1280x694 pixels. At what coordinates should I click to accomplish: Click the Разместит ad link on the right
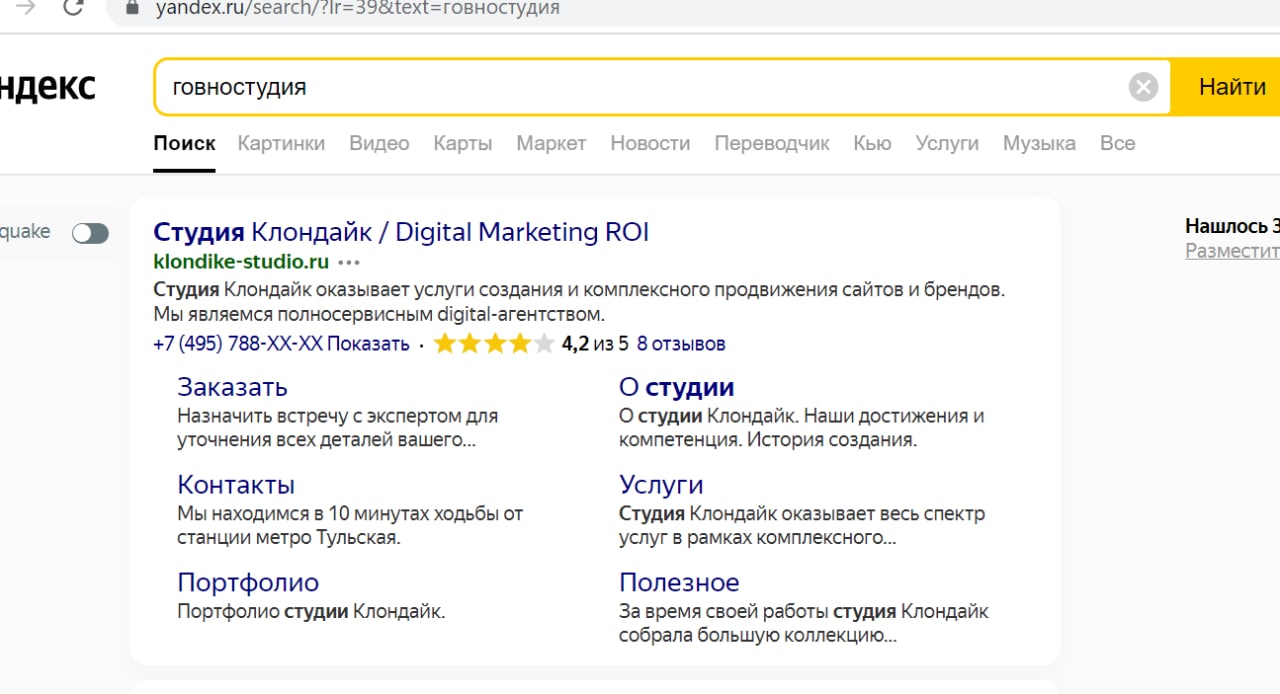pos(1232,251)
